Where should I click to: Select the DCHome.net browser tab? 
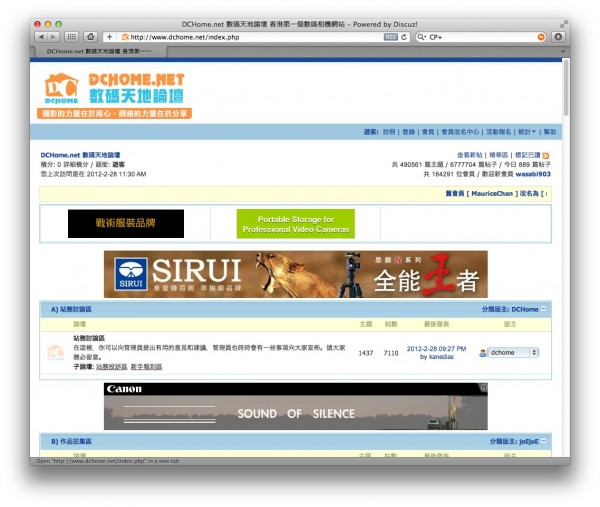tap(99, 51)
